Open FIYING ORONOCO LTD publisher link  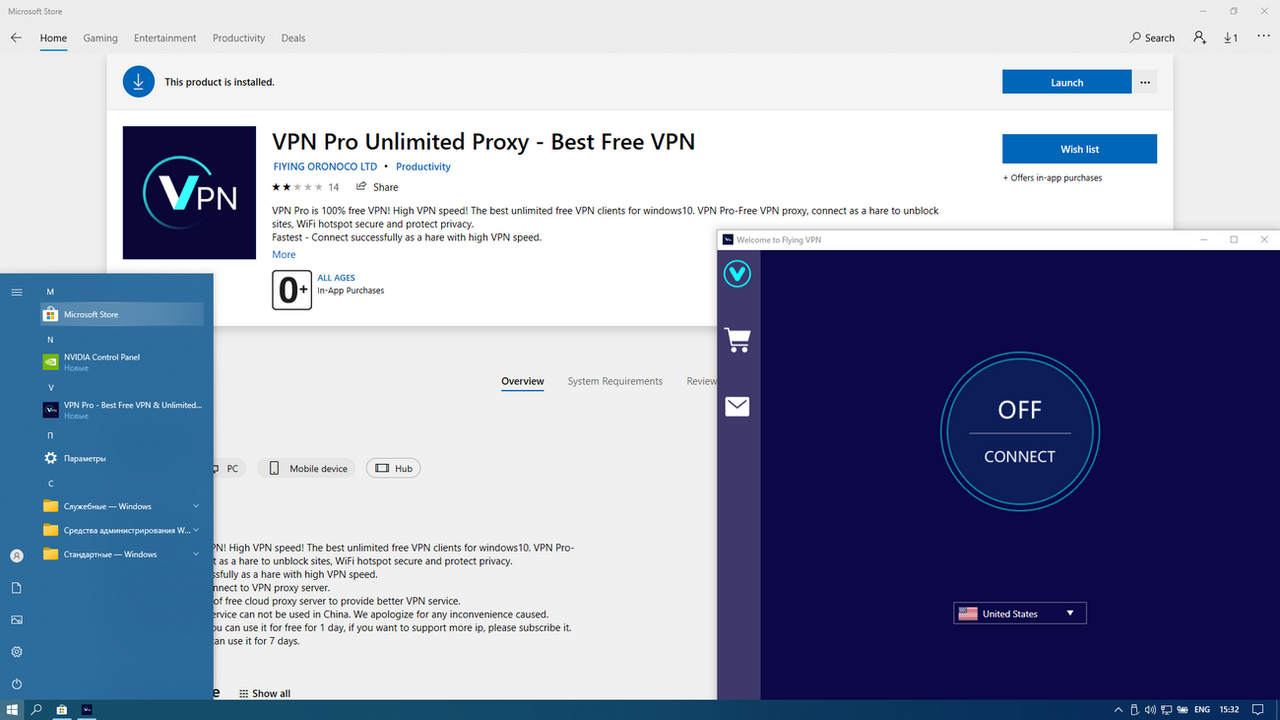point(325,167)
